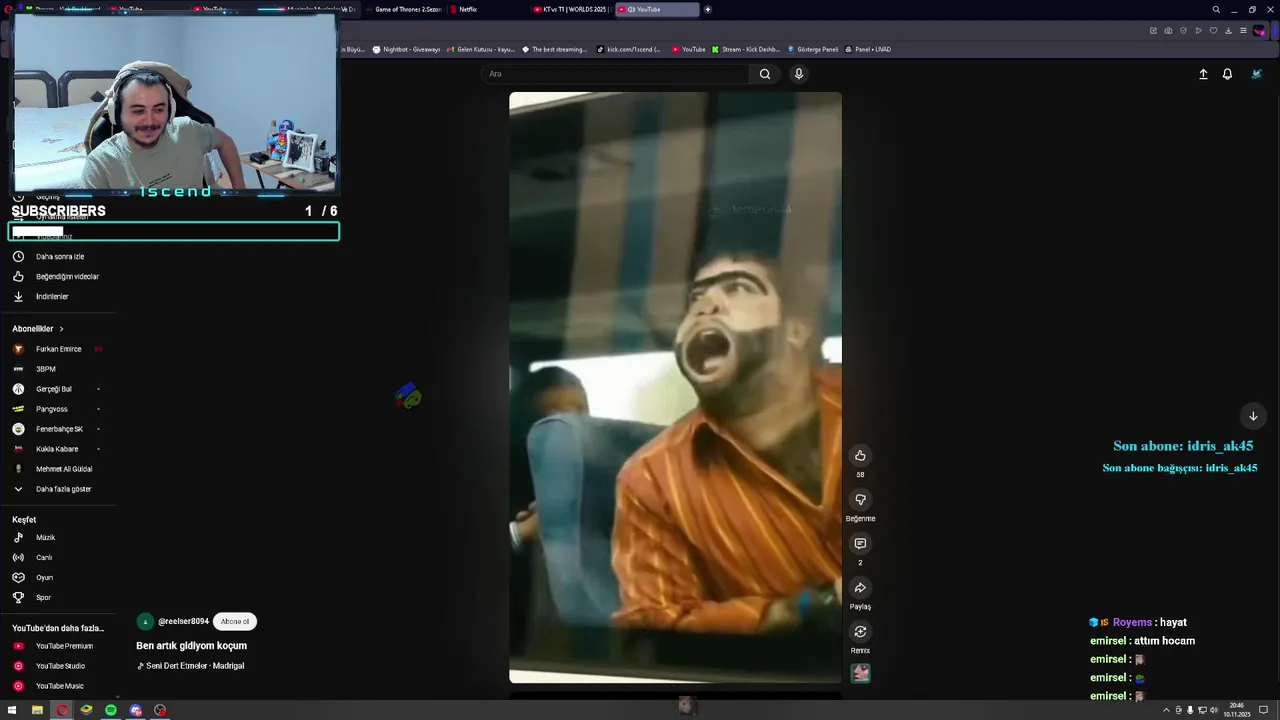The width and height of the screenshot is (1280, 720).
Task: Open Windows notification center icon
Action: (1264, 710)
